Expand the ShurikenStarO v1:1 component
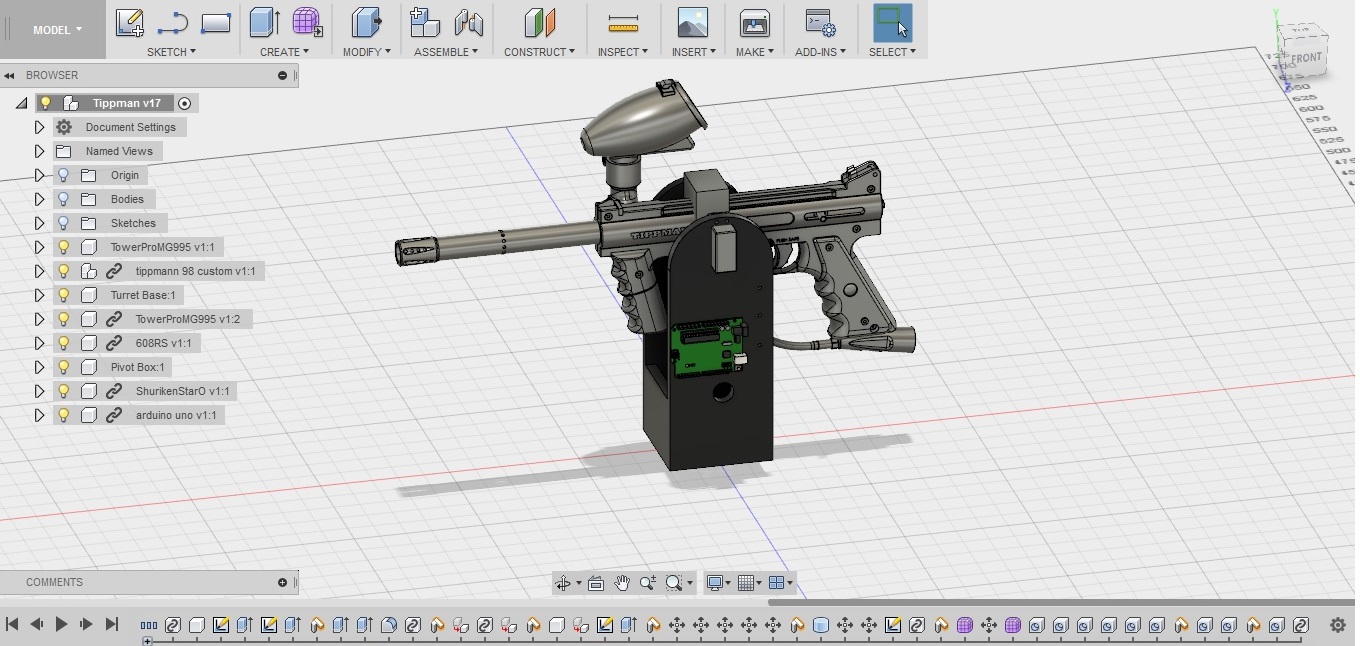 click(40, 391)
